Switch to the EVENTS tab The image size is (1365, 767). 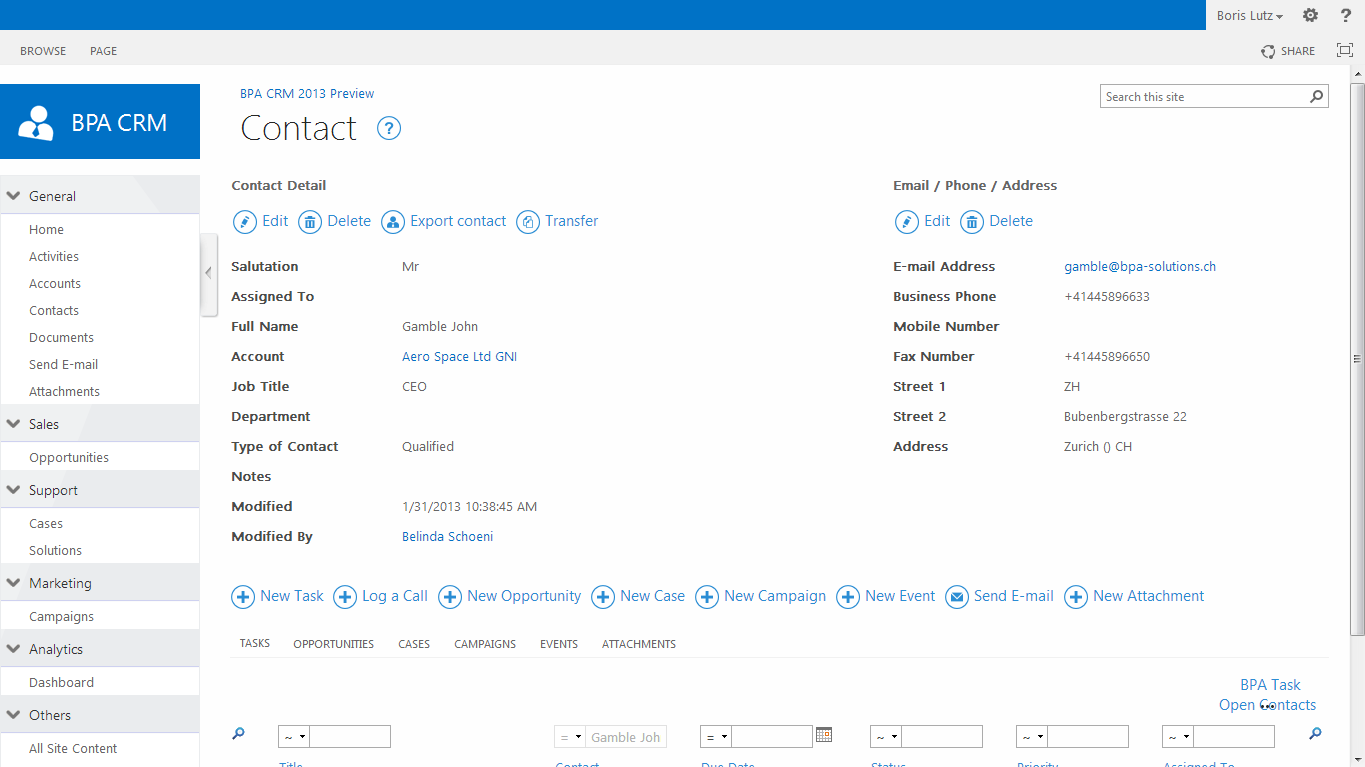(559, 644)
